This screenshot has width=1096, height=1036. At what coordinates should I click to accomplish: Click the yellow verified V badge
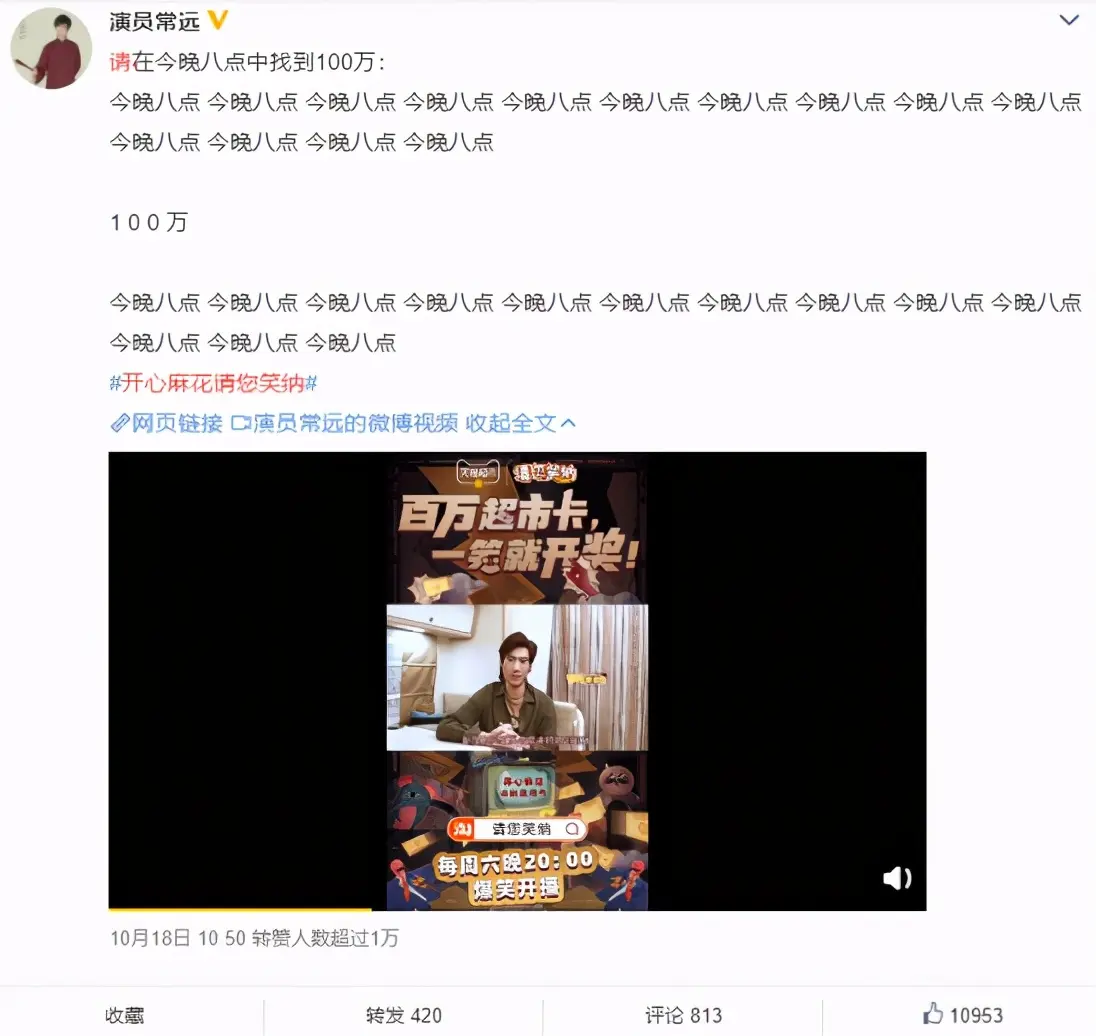(x=218, y=20)
